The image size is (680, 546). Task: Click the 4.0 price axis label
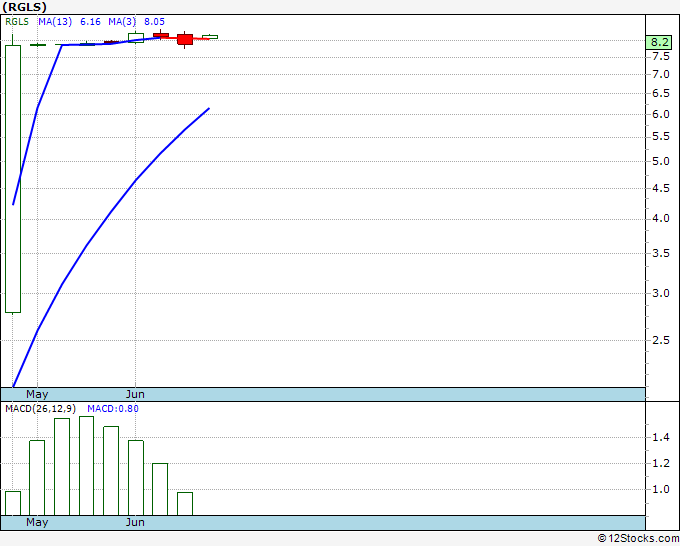661,219
